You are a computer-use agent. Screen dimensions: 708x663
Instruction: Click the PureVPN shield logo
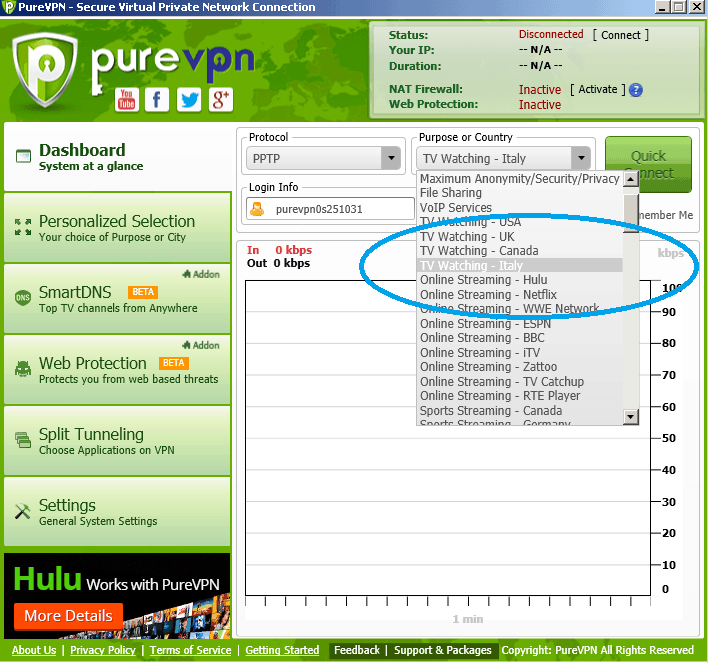(x=45, y=70)
